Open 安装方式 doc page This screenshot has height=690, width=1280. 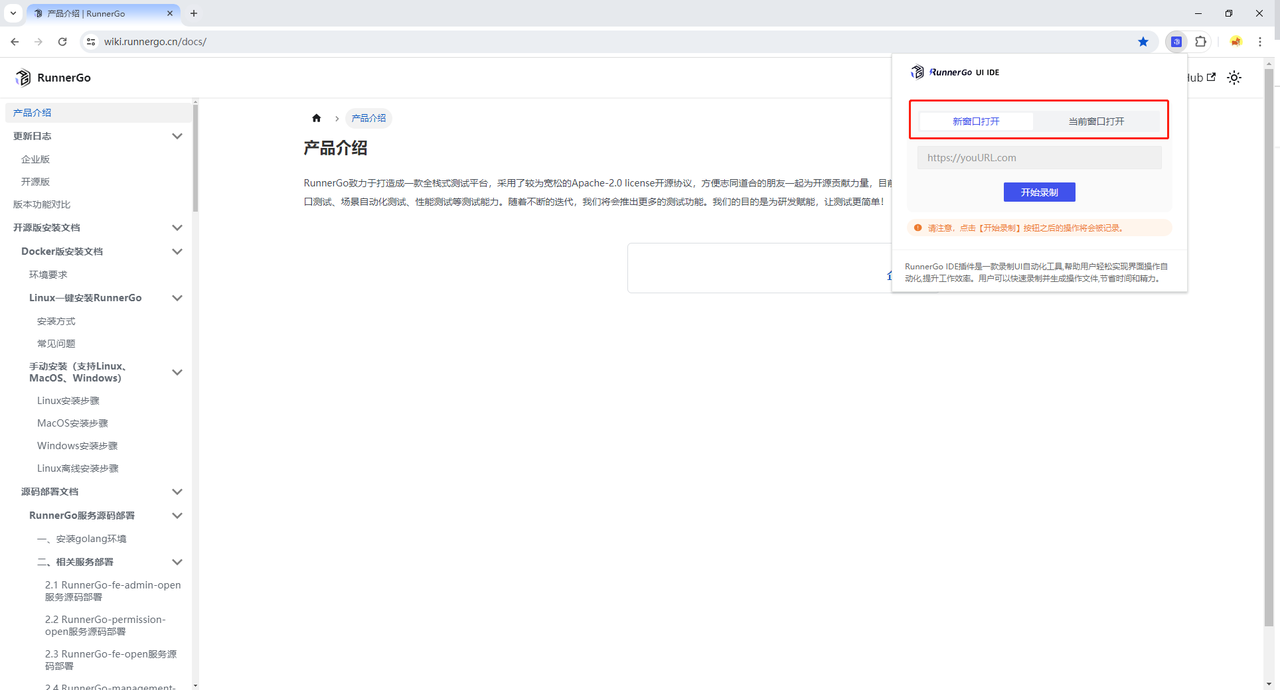pyautogui.click(x=56, y=321)
